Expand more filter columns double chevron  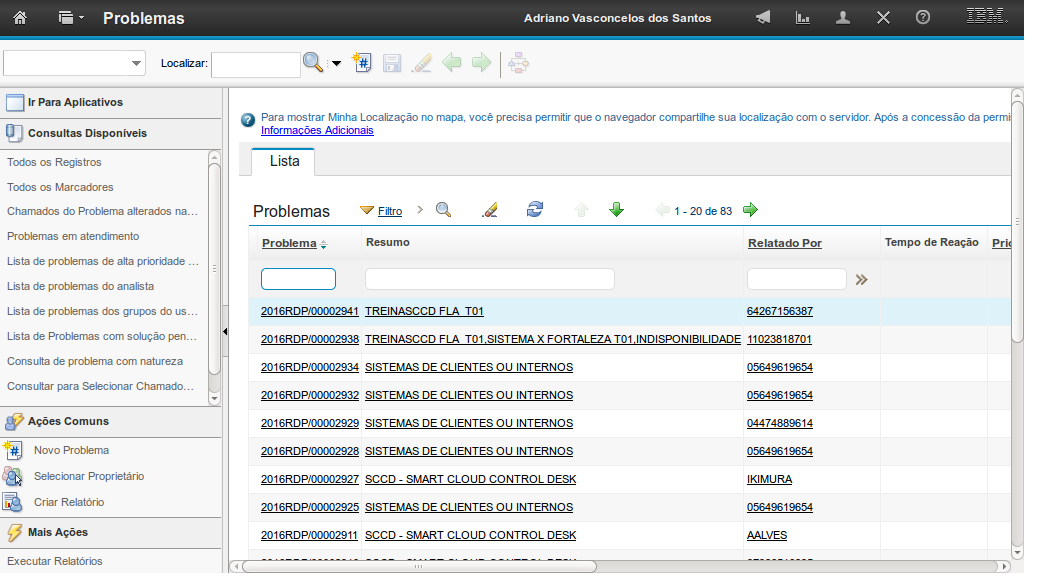pyautogui.click(x=861, y=280)
